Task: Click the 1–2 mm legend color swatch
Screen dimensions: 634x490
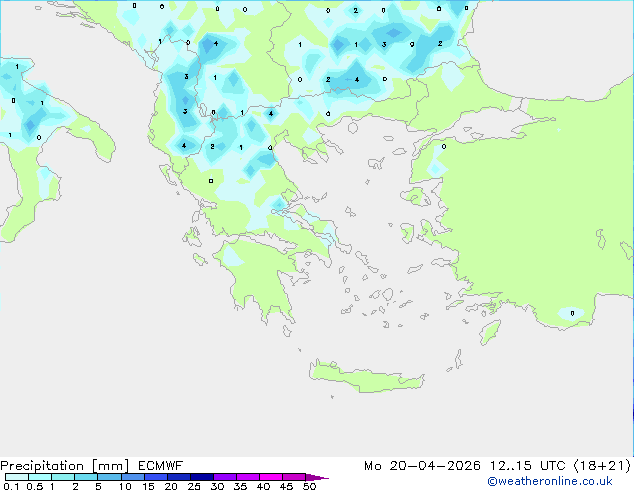Action: pyautogui.click(x=63, y=477)
